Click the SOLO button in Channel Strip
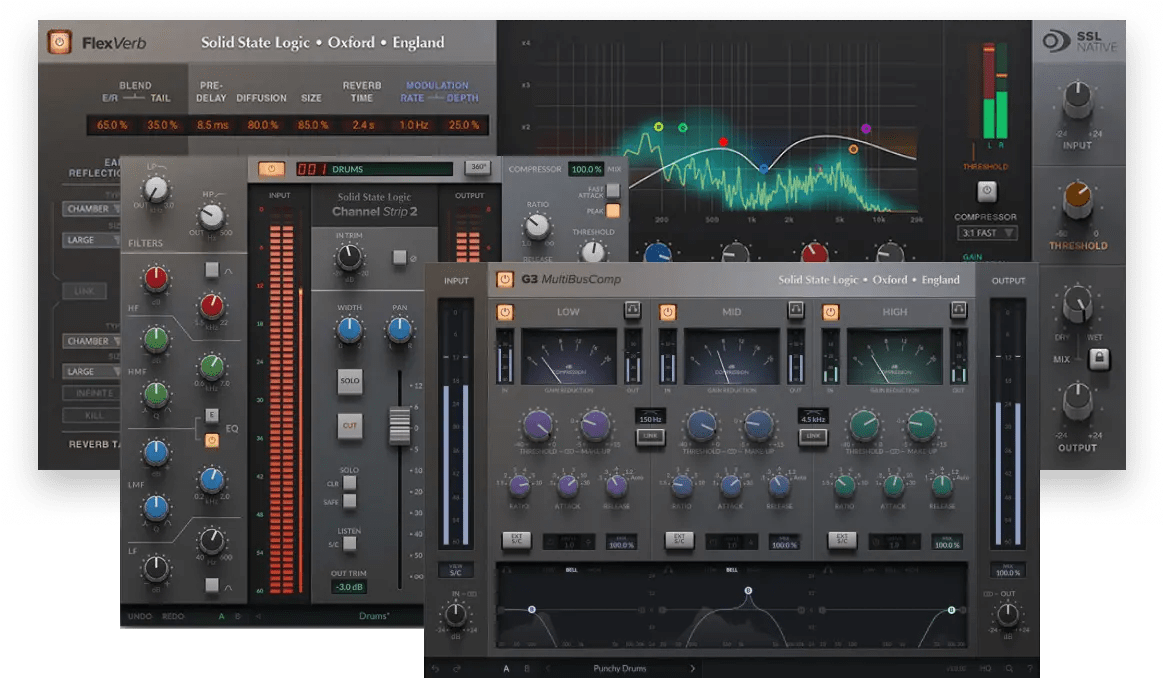1163x678 pixels. coord(350,381)
